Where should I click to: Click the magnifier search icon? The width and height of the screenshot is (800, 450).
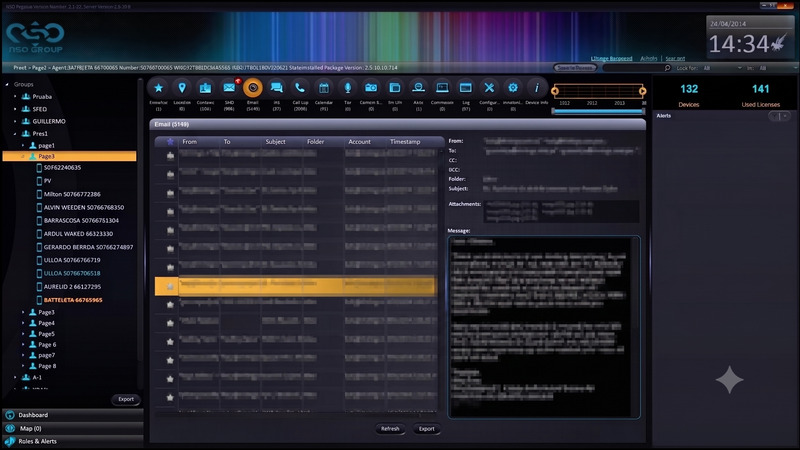(667, 68)
